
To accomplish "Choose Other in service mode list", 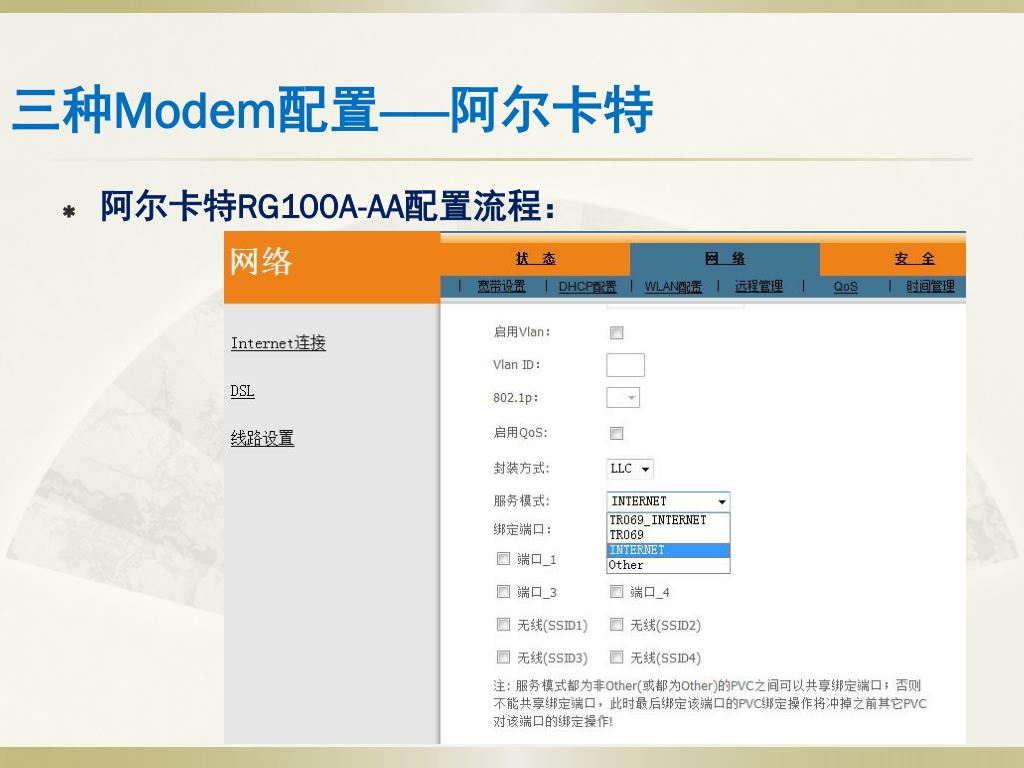I will click(668, 565).
